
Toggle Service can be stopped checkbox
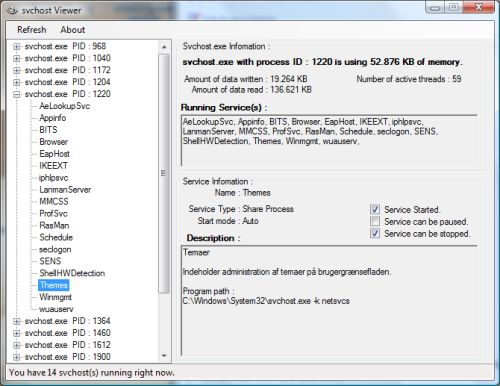[375, 233]
